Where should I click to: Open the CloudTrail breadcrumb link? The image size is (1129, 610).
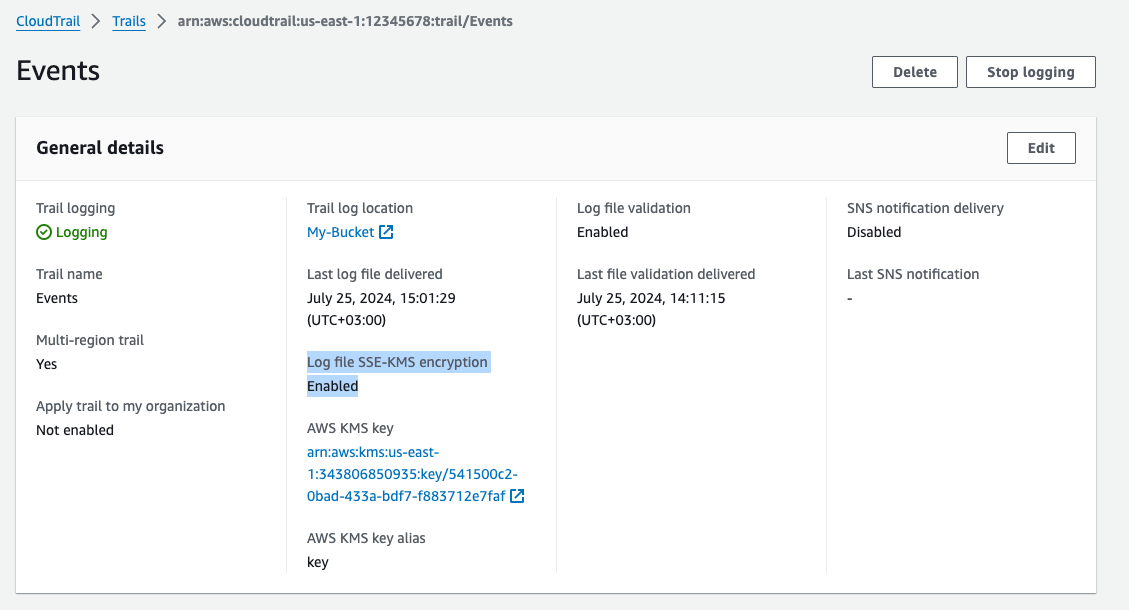(x=48, y=21)
